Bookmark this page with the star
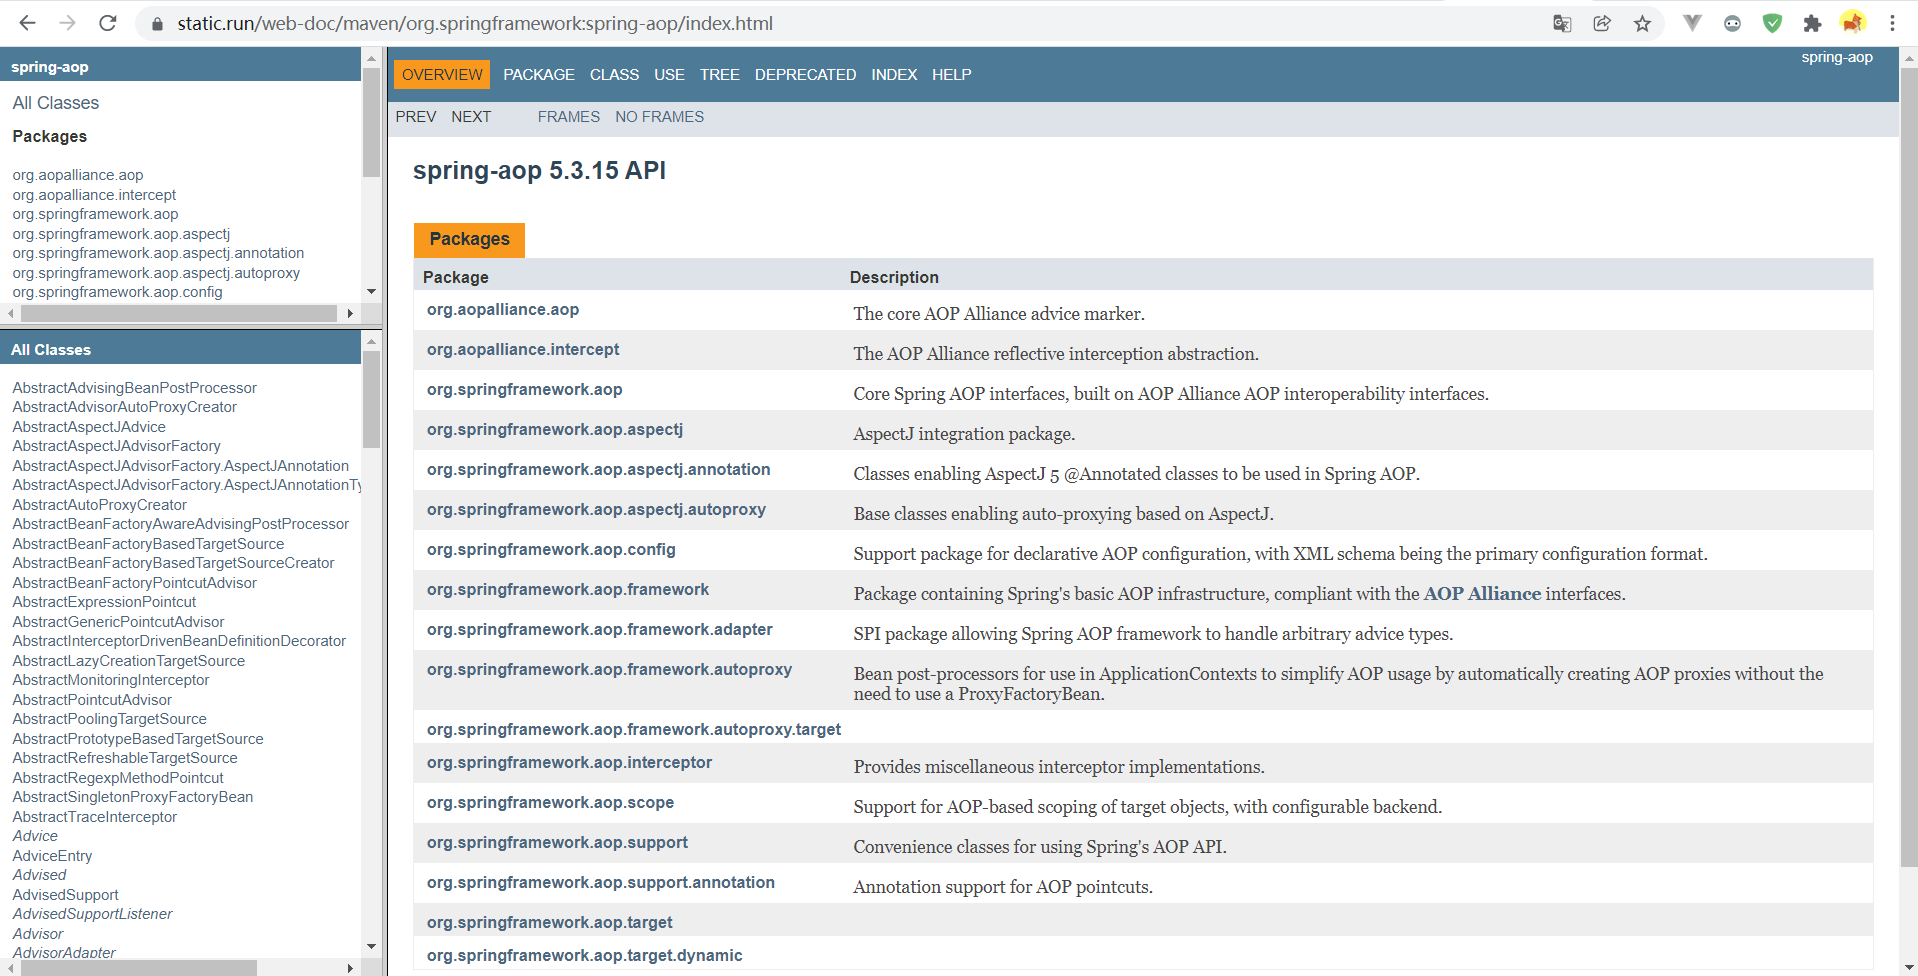The height and width of the screenshot is (976, 1918). tap(1642, 23)
